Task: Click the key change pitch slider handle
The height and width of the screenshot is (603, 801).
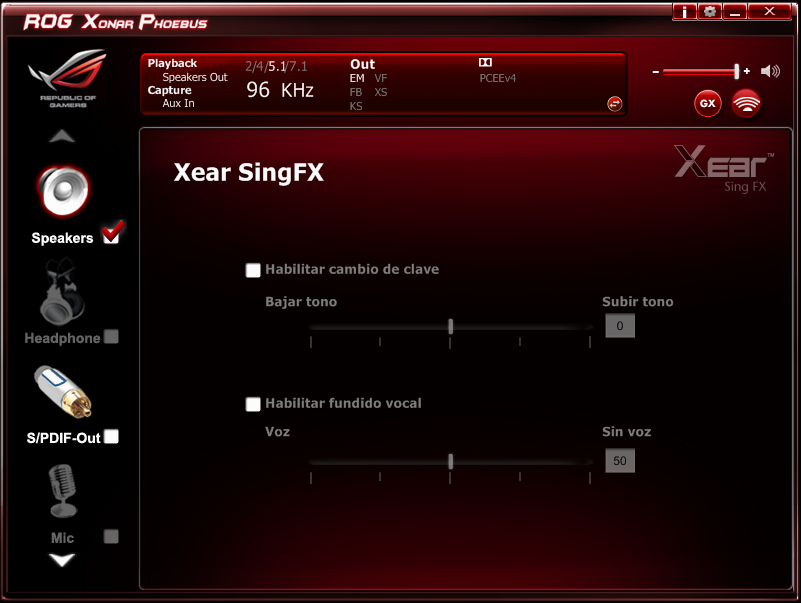Action: 451,327
